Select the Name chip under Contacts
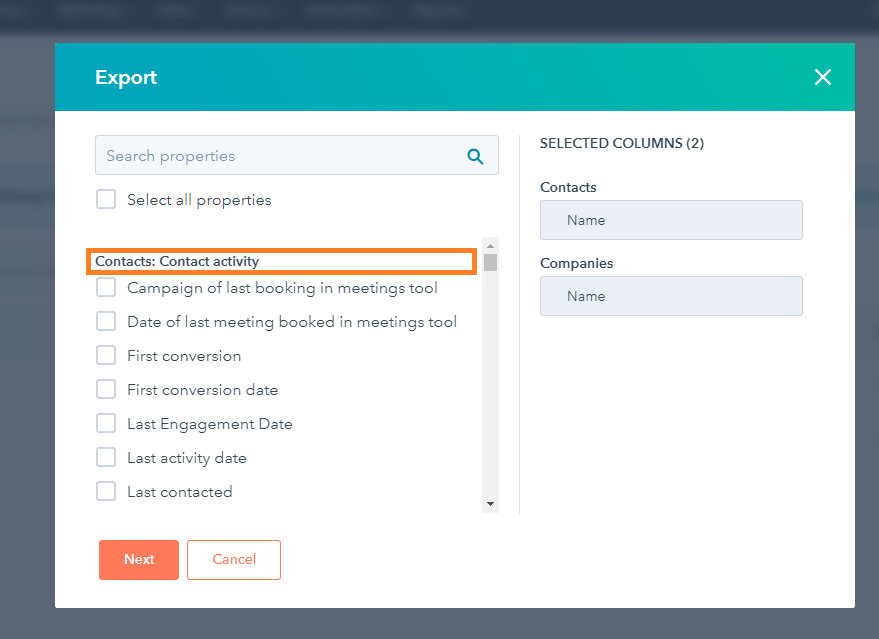Viewport: 879px width, 639px height. [670, 219]
